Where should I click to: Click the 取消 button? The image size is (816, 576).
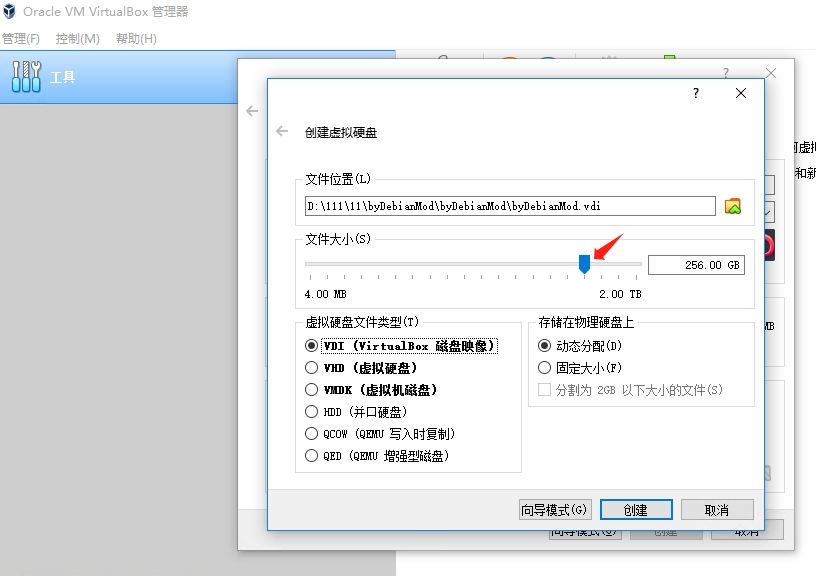tap(717, 510)
